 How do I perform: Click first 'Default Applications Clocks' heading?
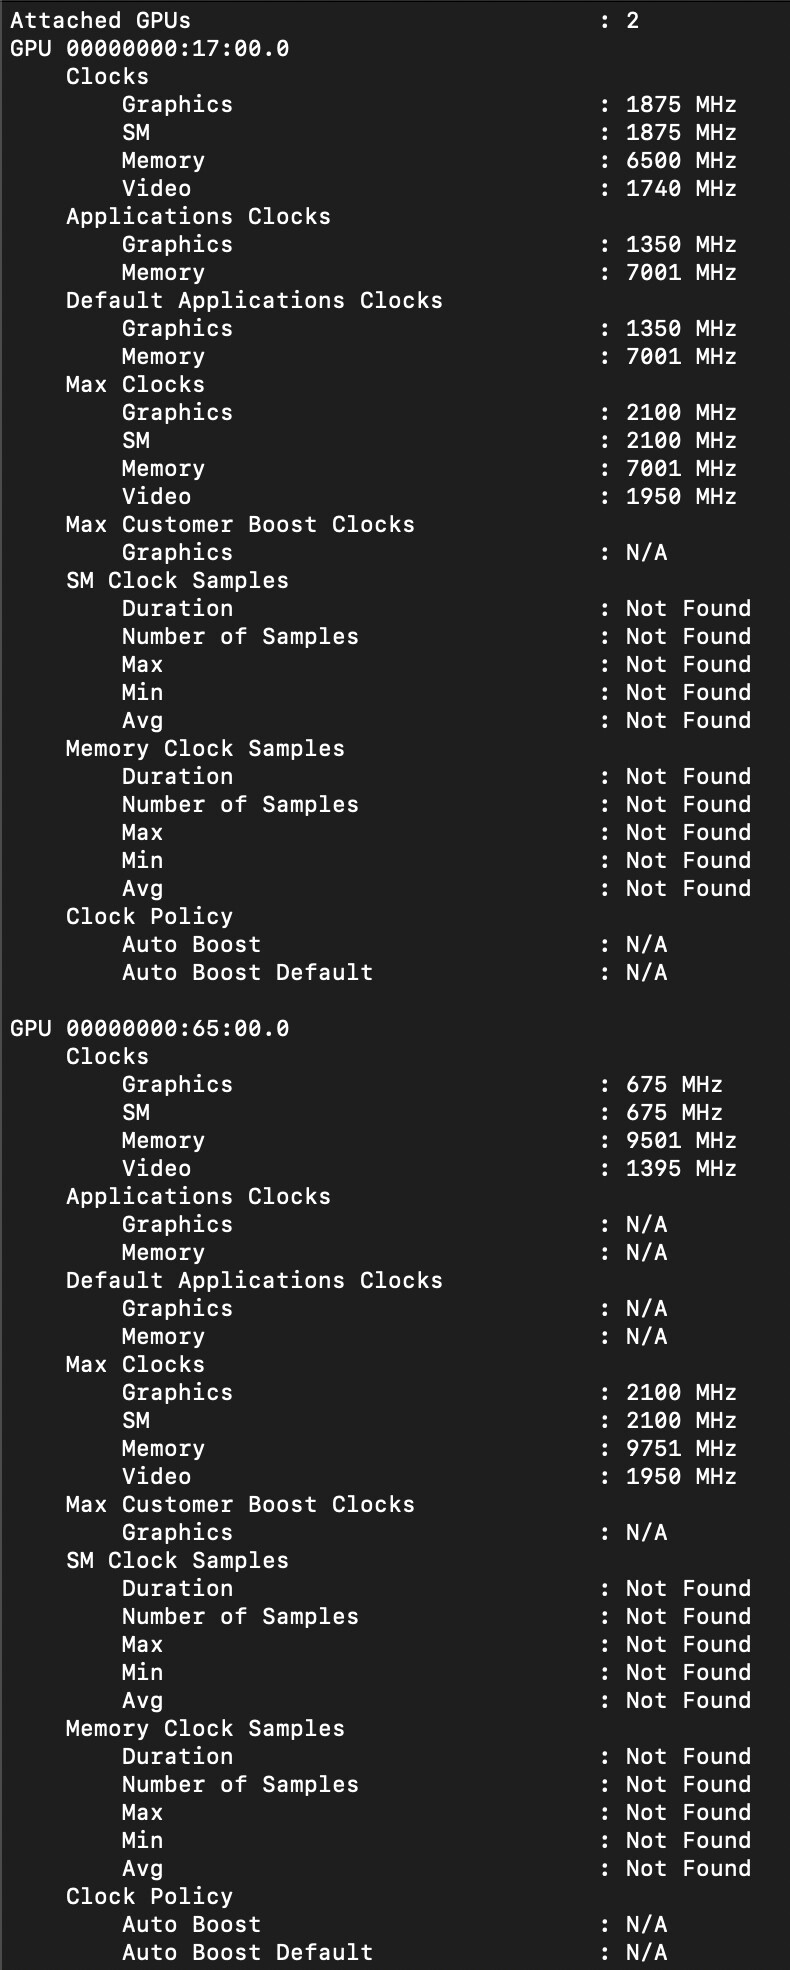tap(254, 300)
